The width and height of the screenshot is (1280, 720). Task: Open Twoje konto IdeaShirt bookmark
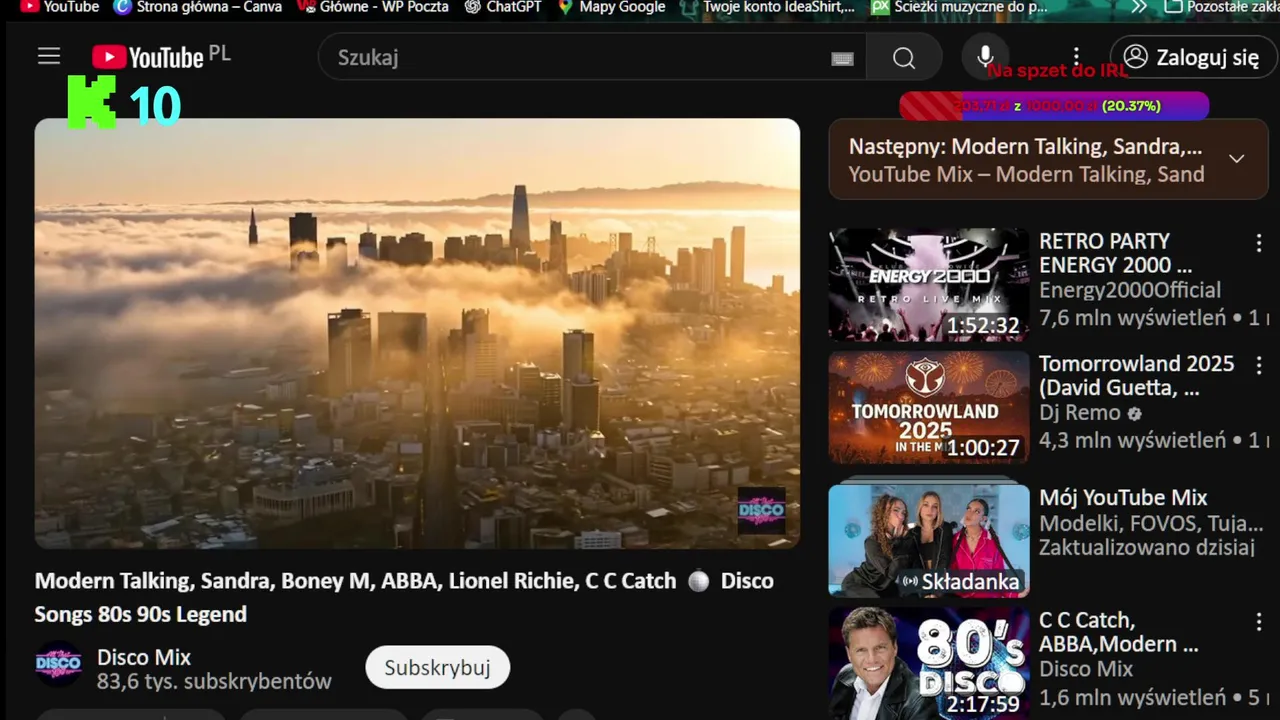pos(768,7)
